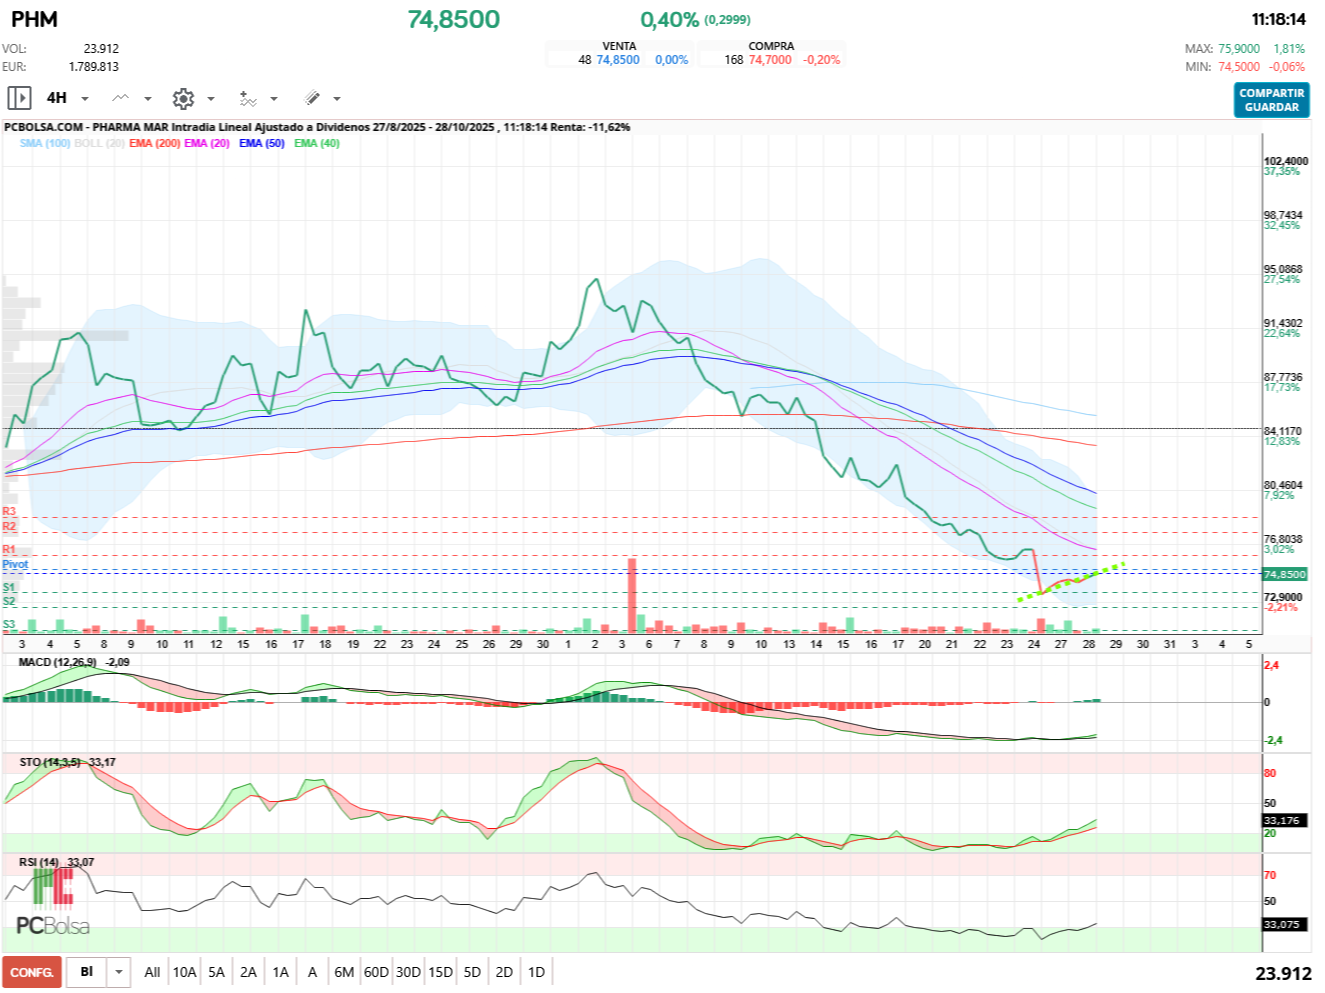Select the 6M time range
The width and height of the screenshot is (1325, 993).
[x=344, y=972]
